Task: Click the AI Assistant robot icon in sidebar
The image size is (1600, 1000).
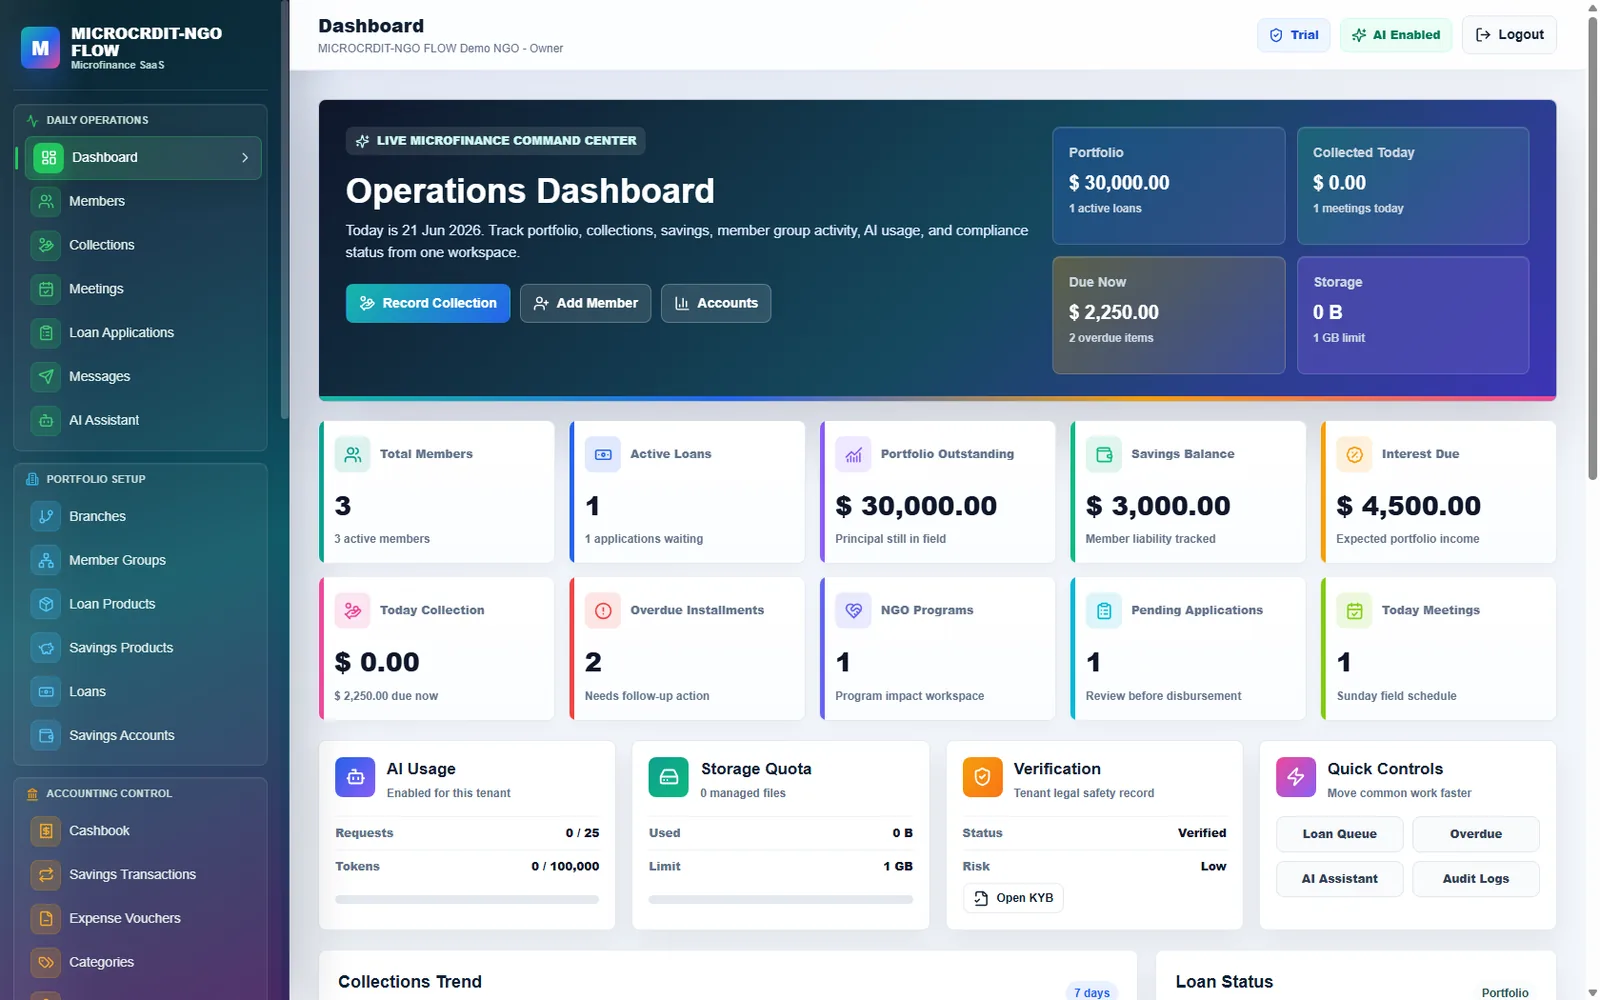Action: 46,421
